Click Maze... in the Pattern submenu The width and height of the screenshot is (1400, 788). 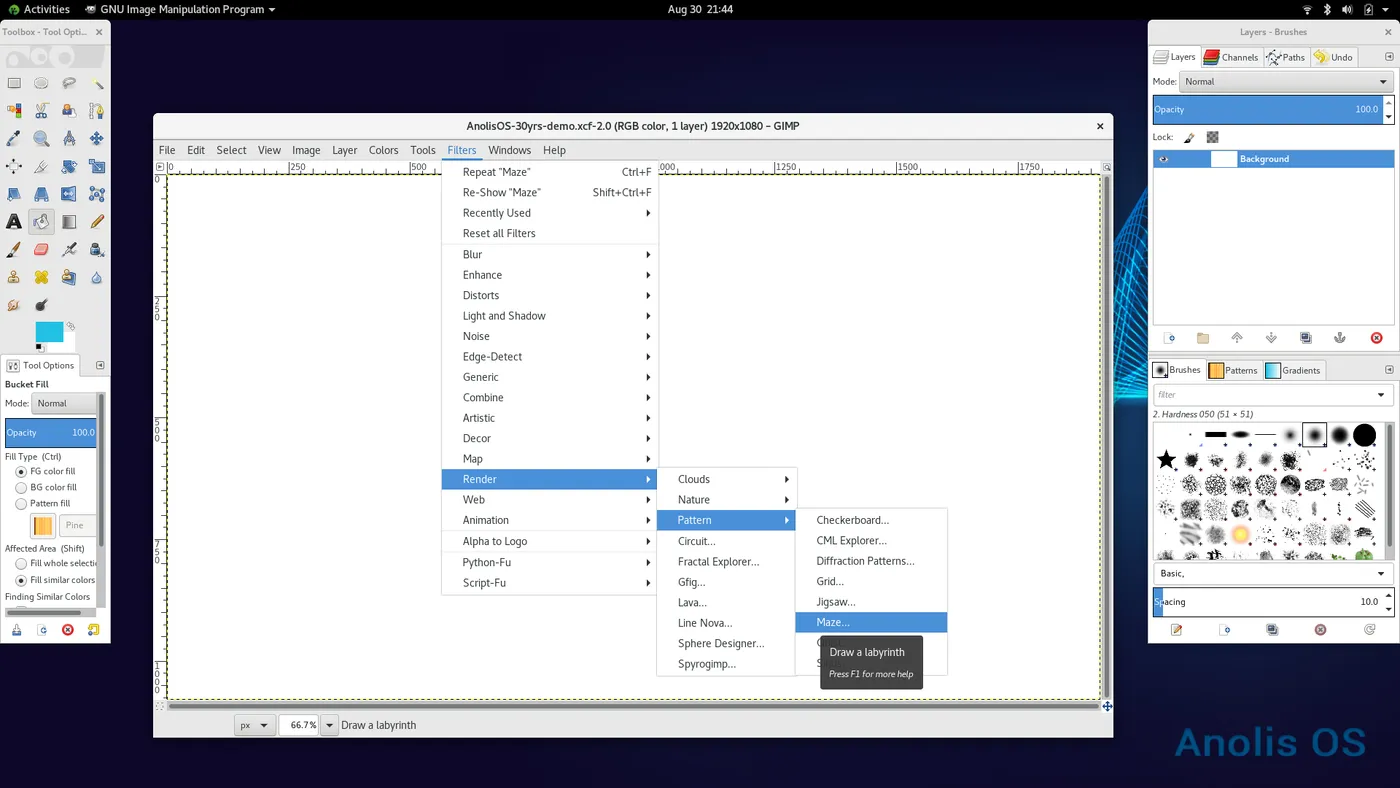coord(871,622)
